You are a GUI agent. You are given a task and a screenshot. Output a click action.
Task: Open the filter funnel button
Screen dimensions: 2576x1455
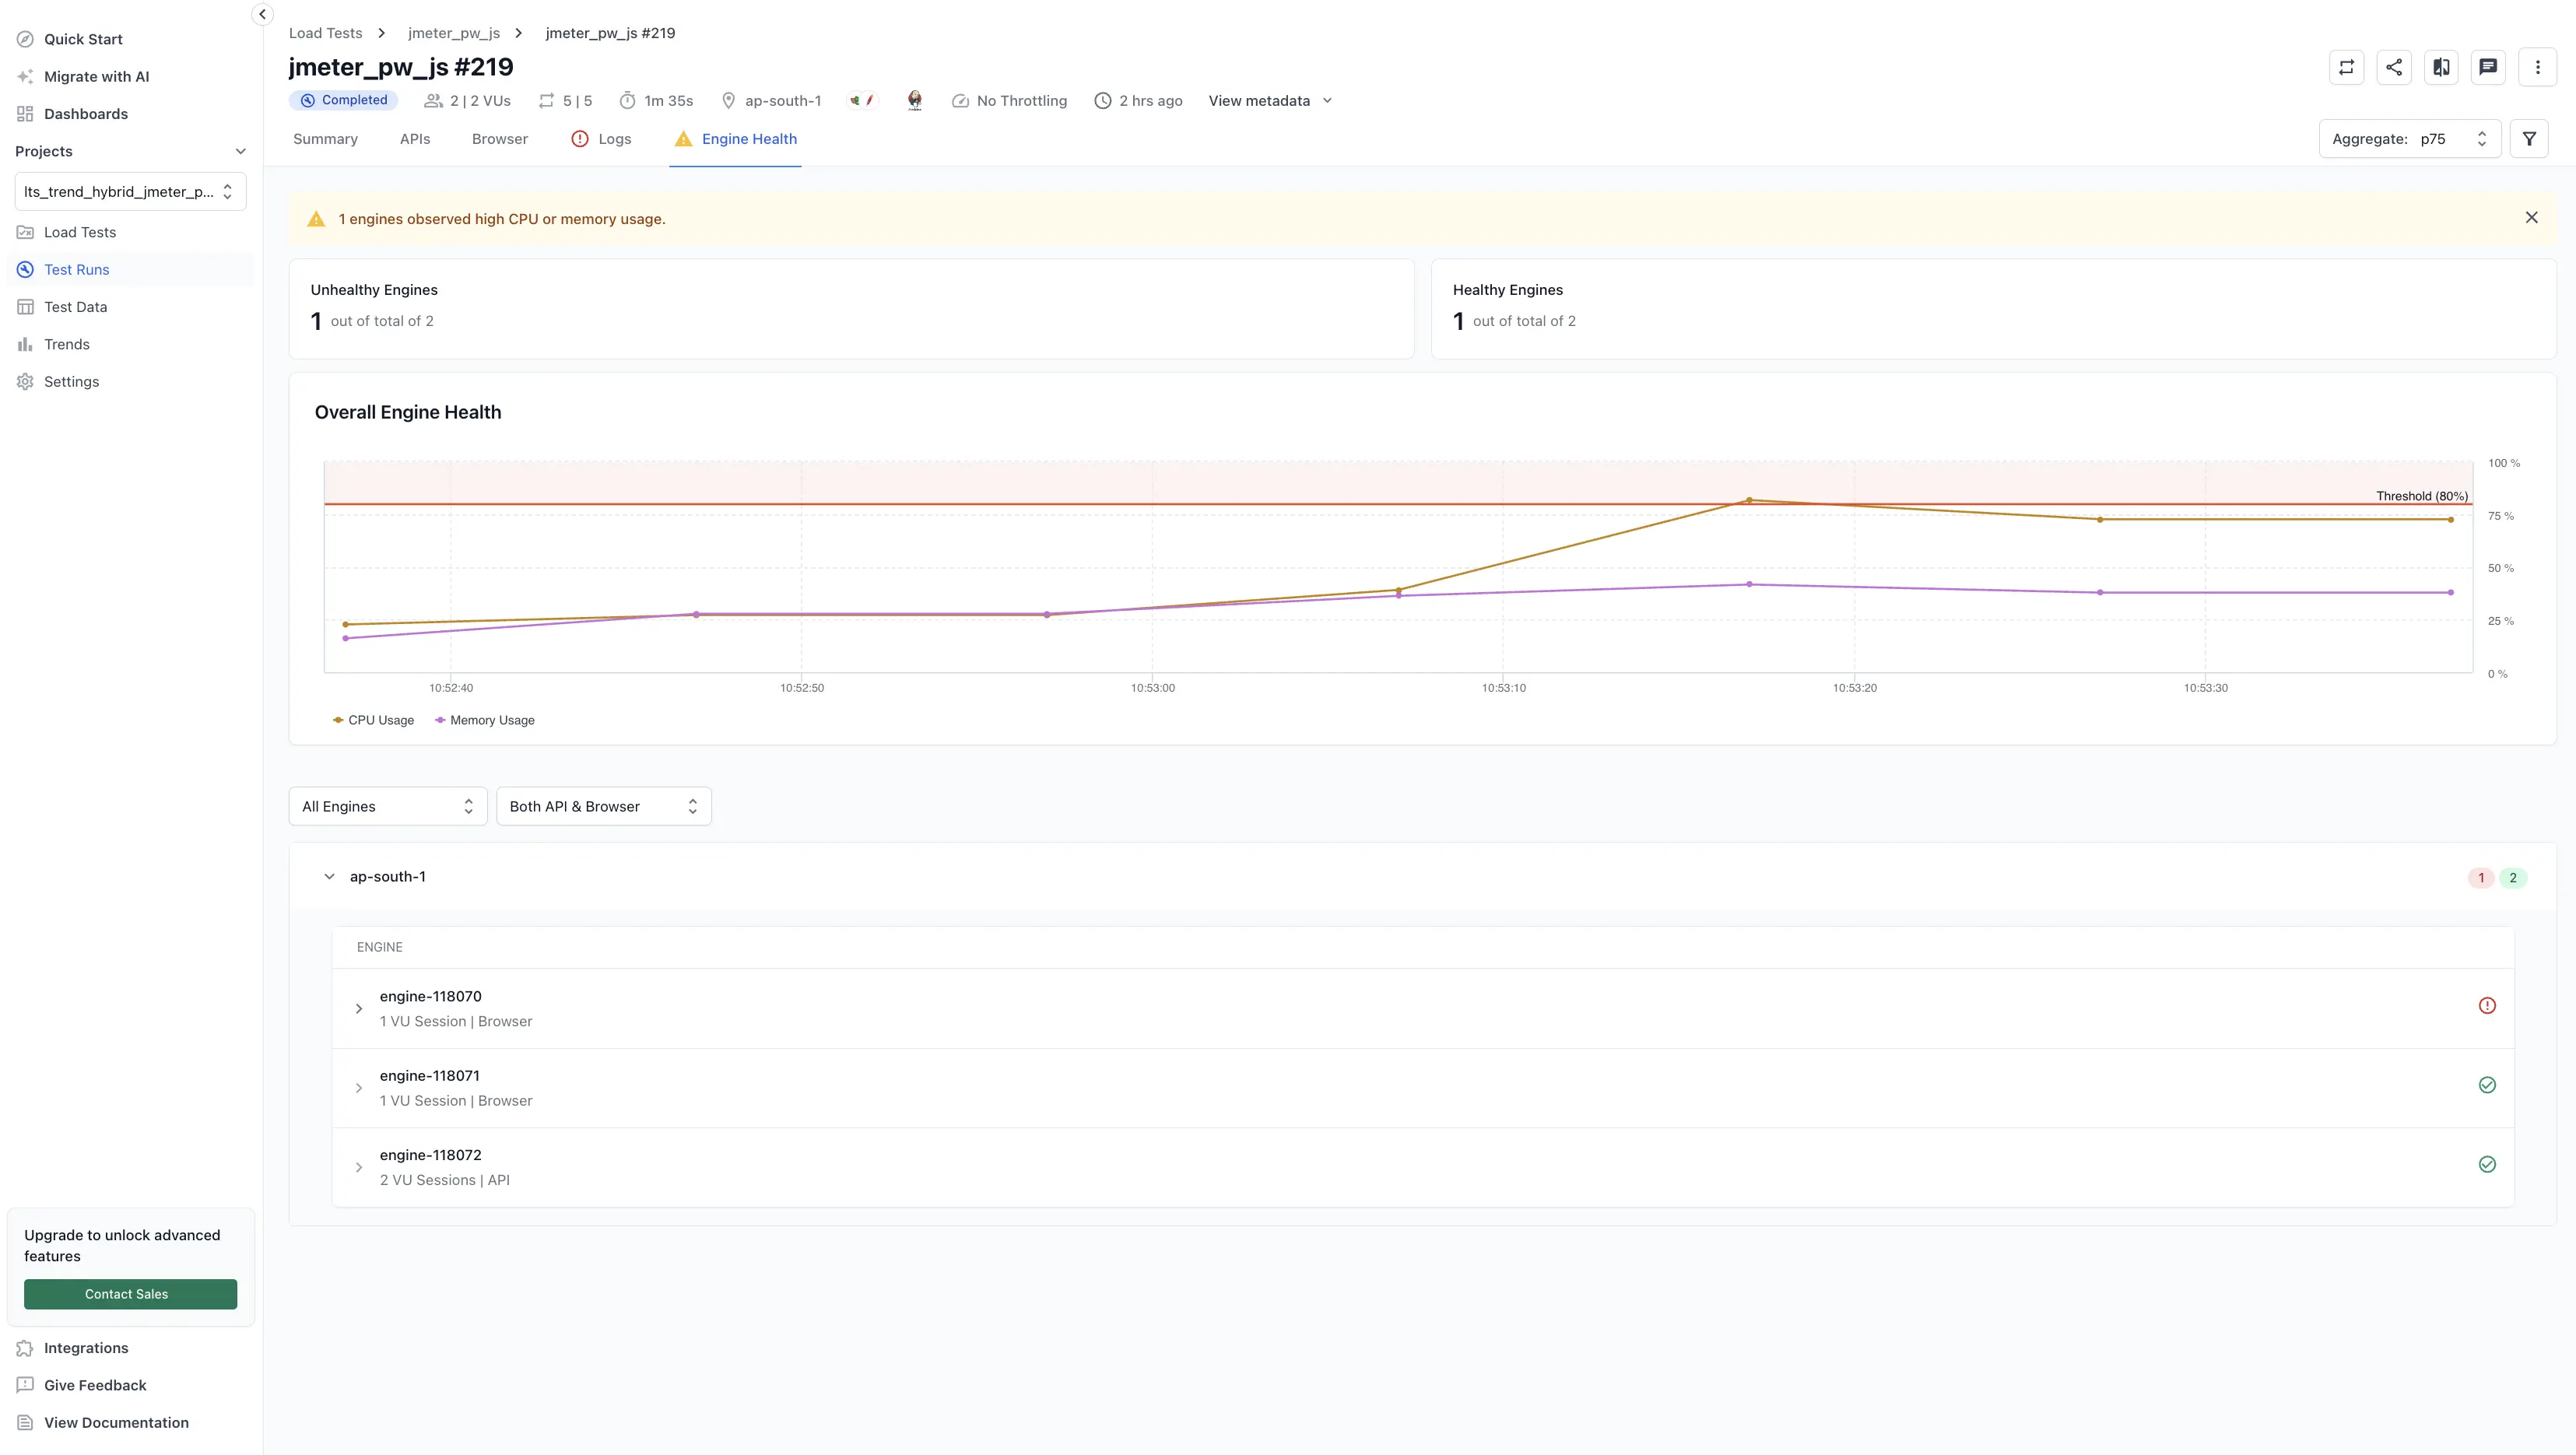click(x=2529, y=139)
